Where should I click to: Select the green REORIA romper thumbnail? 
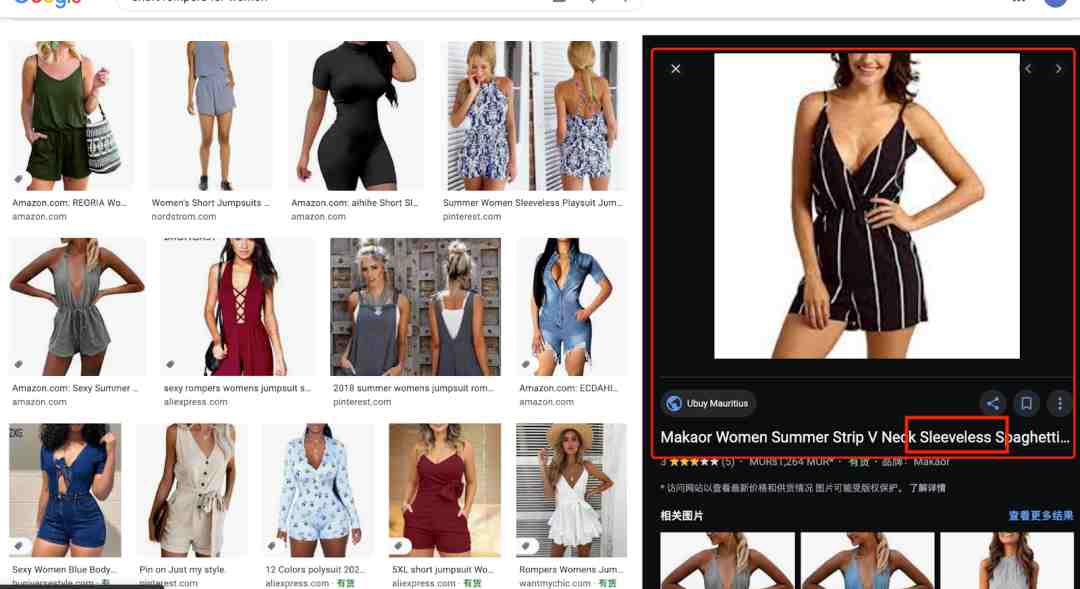pyautogui.click(x=70, y=116)
